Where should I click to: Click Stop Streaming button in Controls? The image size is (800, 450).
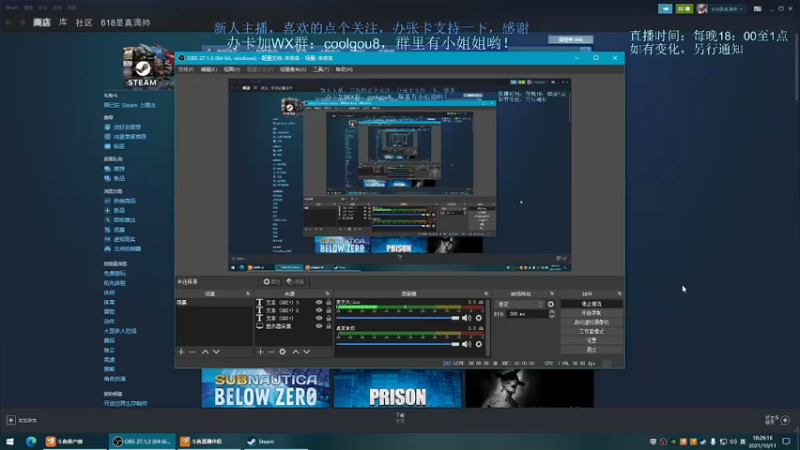pyautogui.click(x=591, y=304)
